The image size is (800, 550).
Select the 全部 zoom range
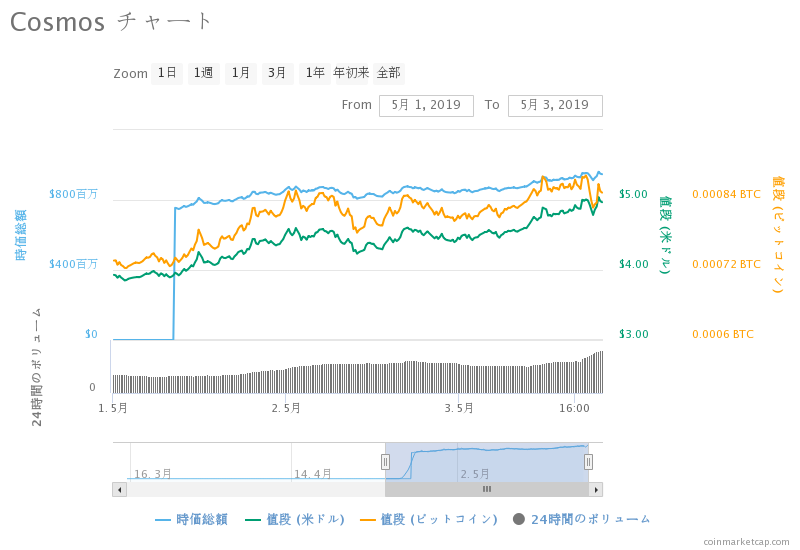click(x=389, y=73)
